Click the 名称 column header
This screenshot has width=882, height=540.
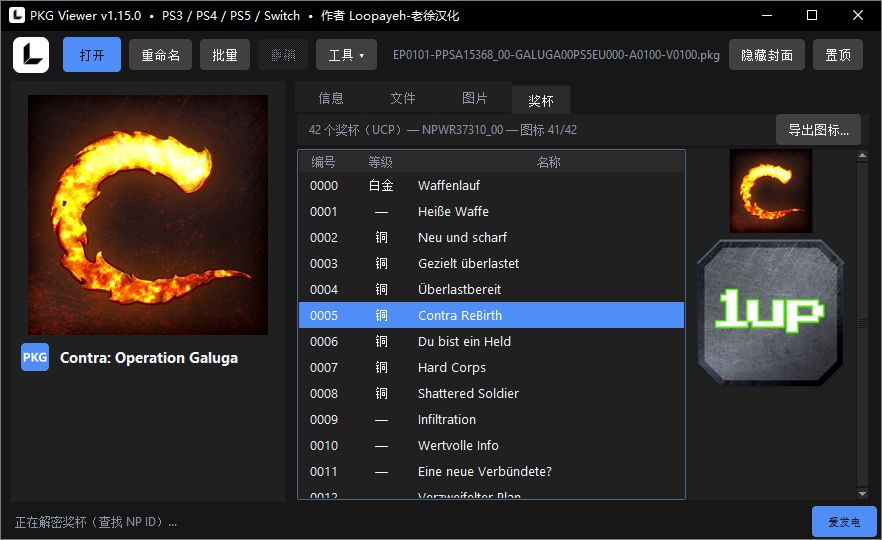[548, 162]
